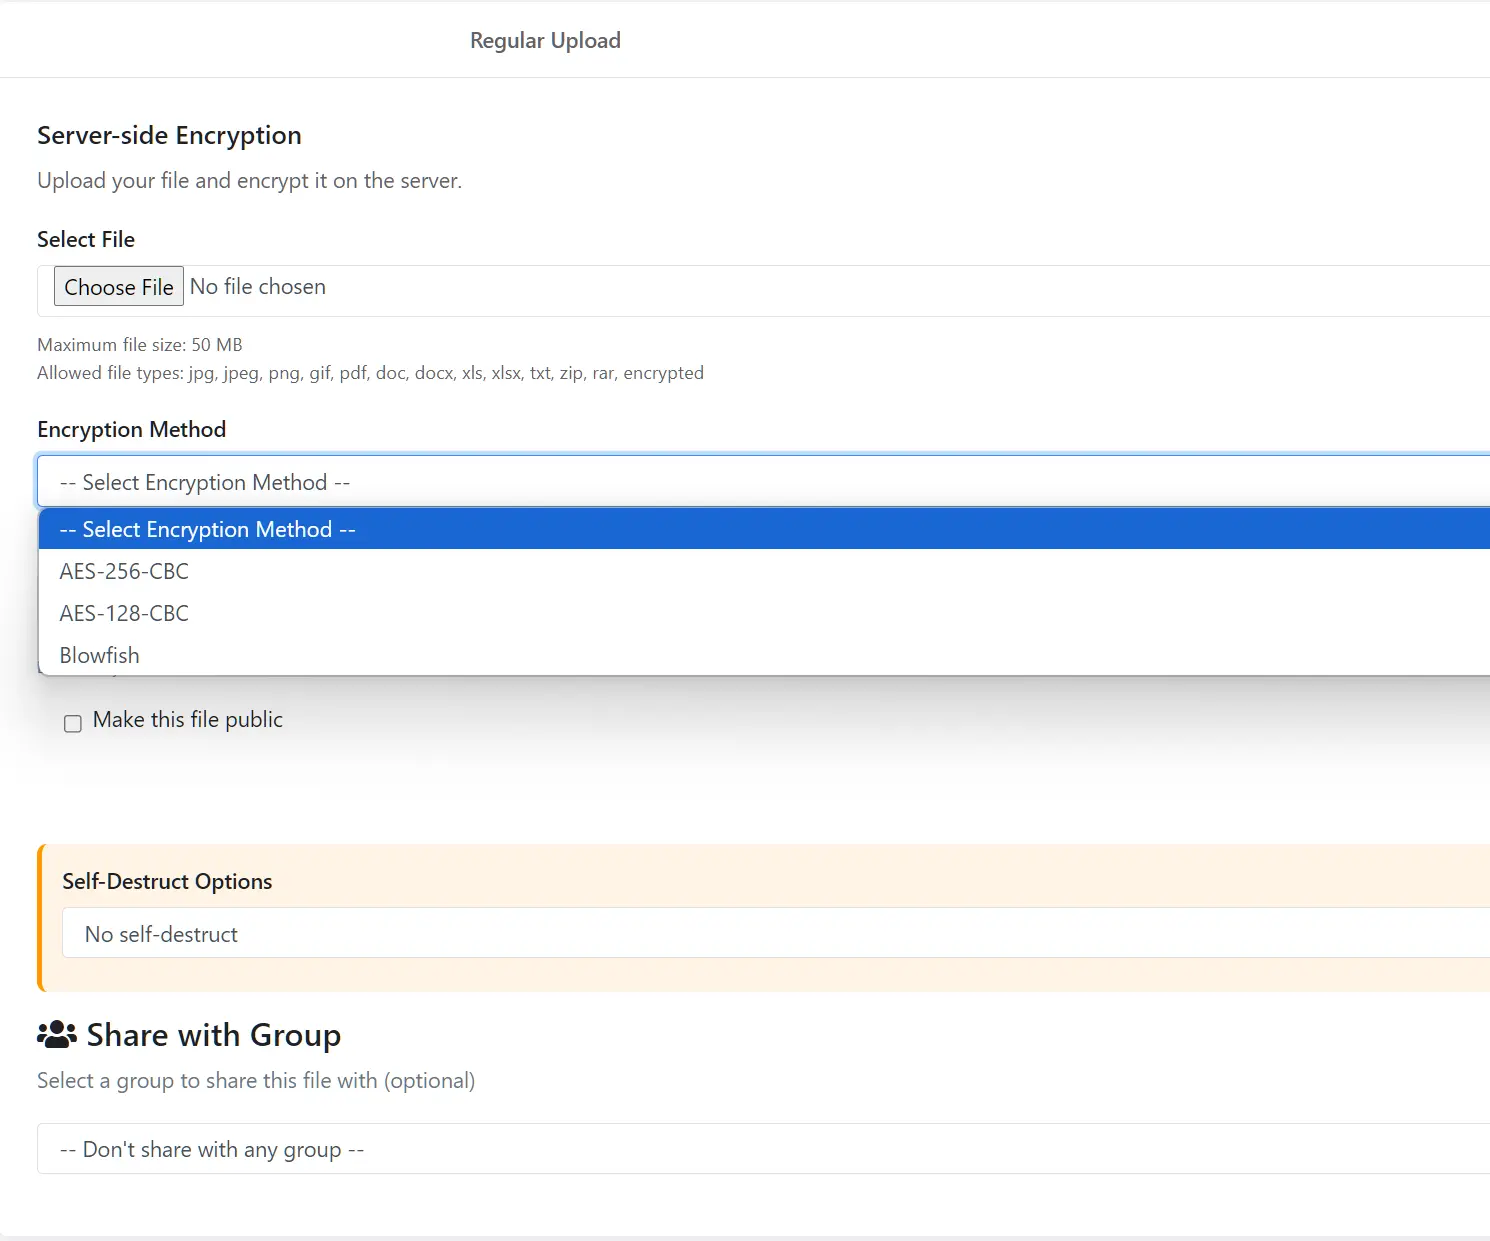Click the Choose File button
The height and width of the screenshot is (1241, 1490).
click(x=118, y=287)
